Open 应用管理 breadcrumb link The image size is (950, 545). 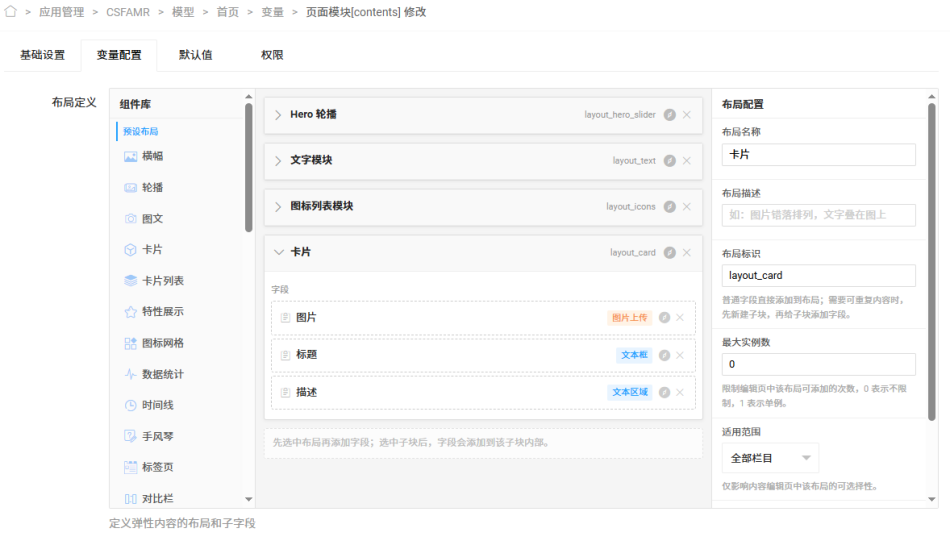point(61,12)
